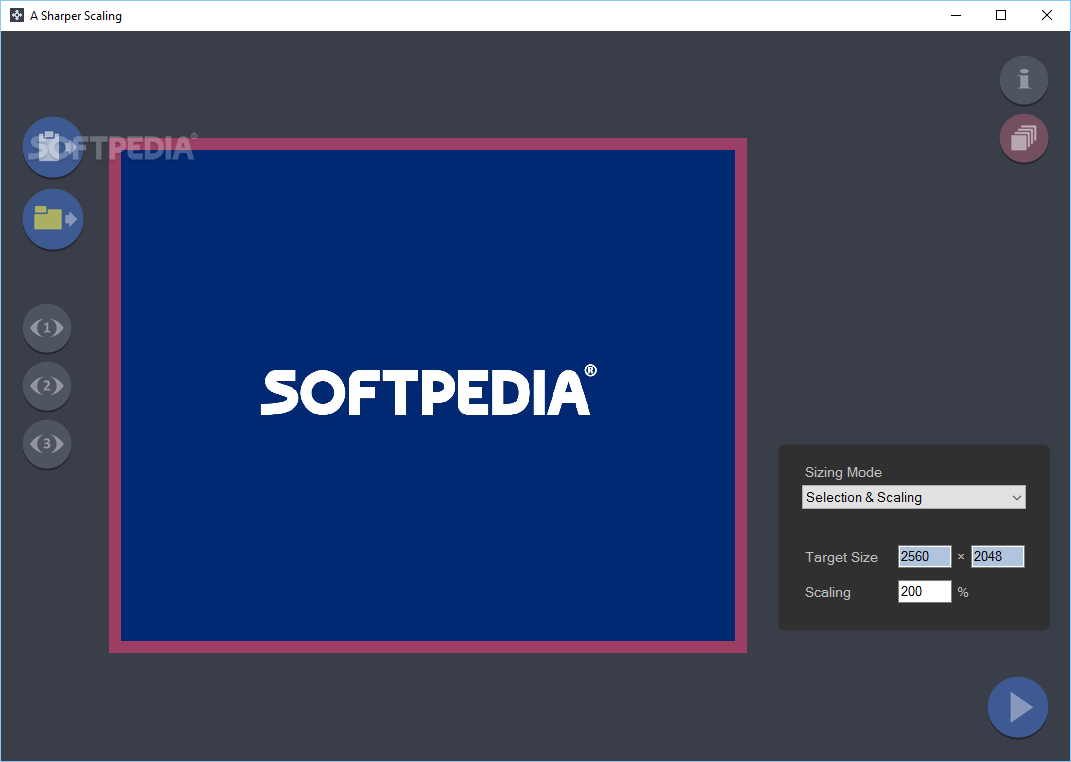1071x762 pixels.
Task: Click the app icon in title bar
Action: (17, 15)
